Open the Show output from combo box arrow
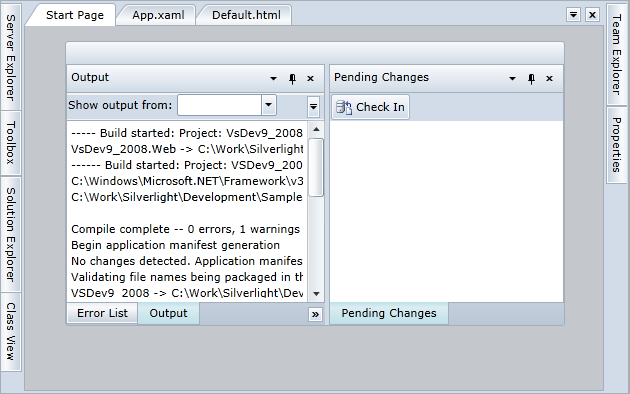This screenshot has width=630, height=394. (x=269, y=106)
